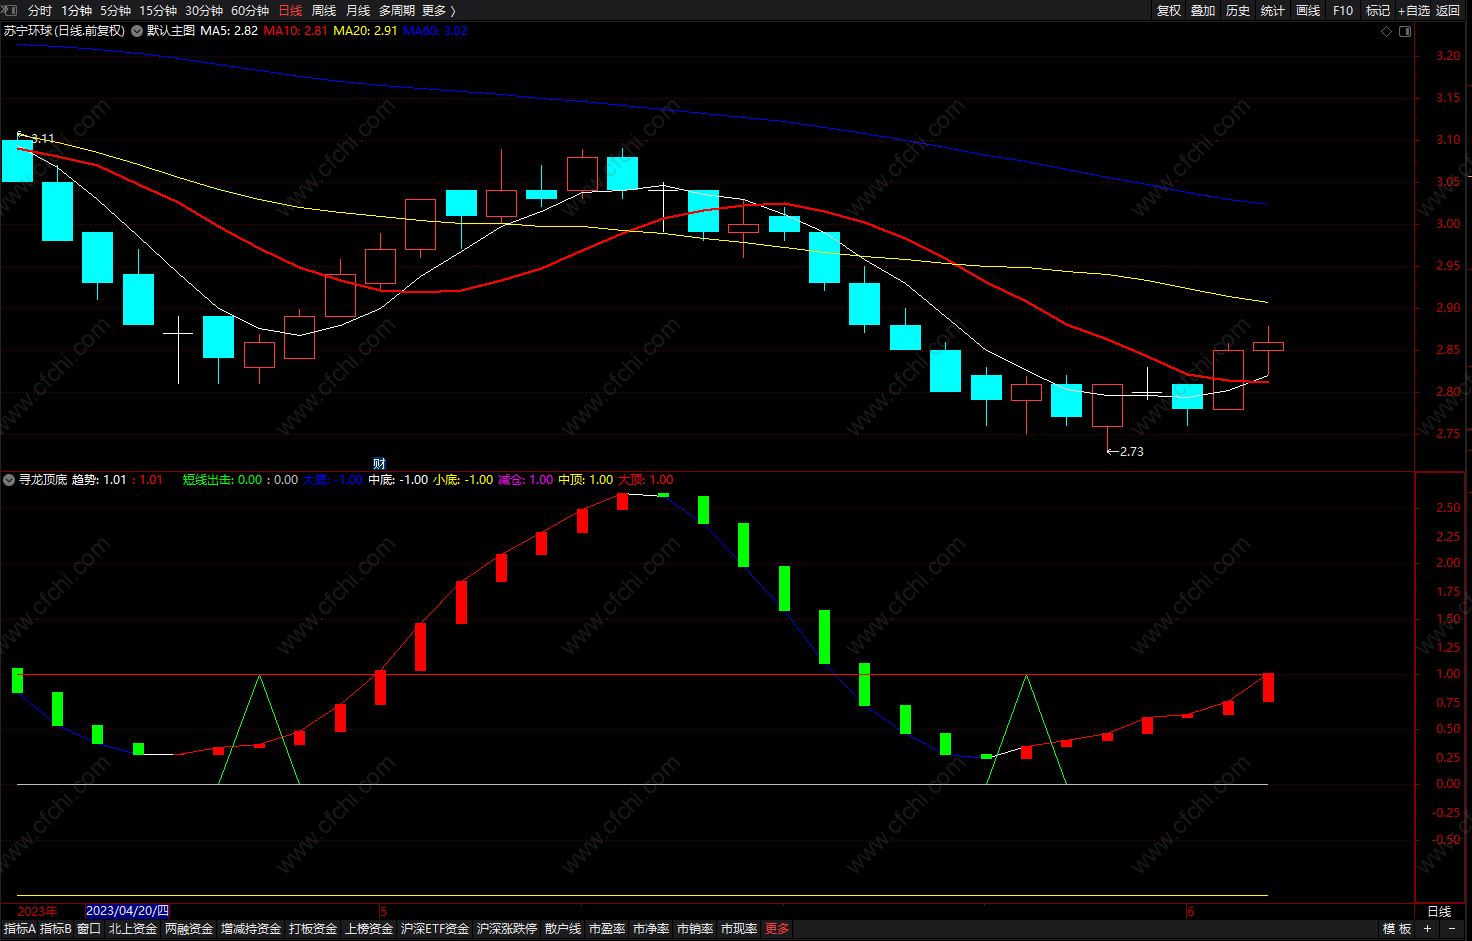Switch to 分时 intraday chart

[x=40, y=10]
